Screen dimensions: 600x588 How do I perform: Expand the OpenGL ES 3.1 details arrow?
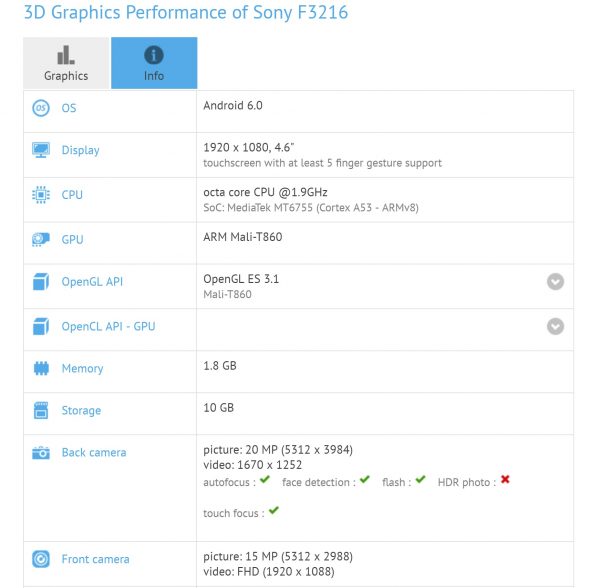click(x=555, y=282)
